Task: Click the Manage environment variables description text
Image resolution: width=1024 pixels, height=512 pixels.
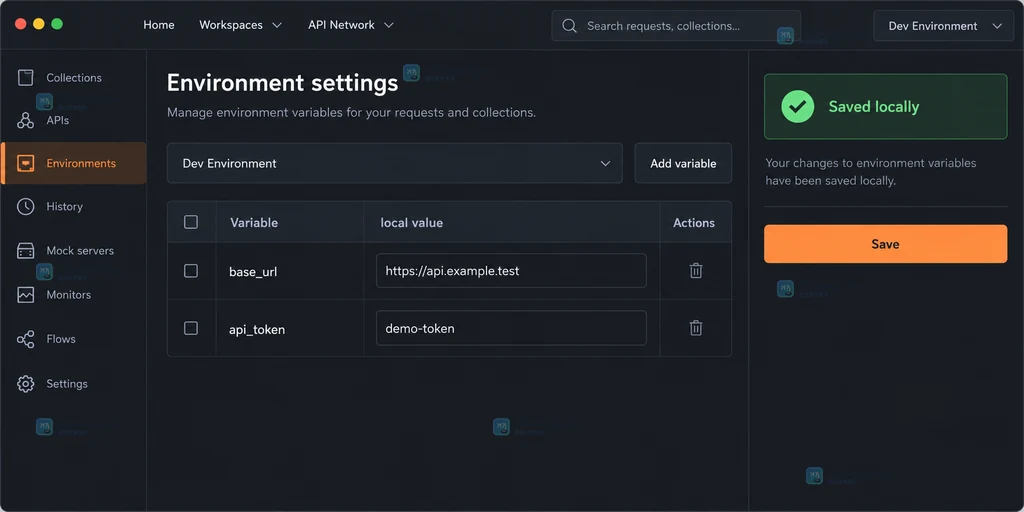Action: click(x=351, y=112)
